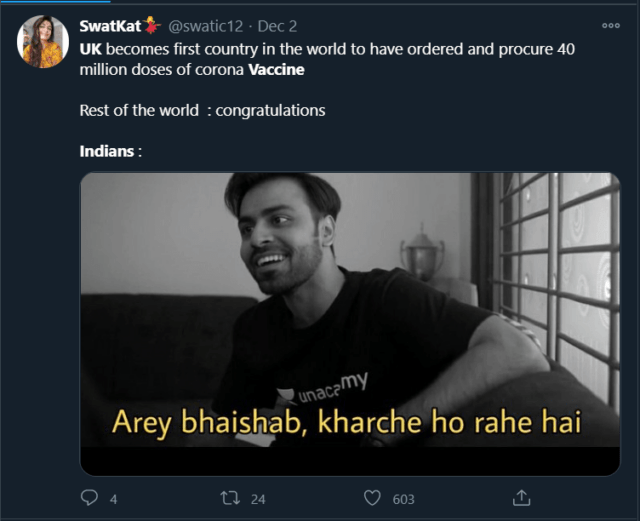Click the like count 603
This screenshot has height=521, width=640.
point(404,498)
